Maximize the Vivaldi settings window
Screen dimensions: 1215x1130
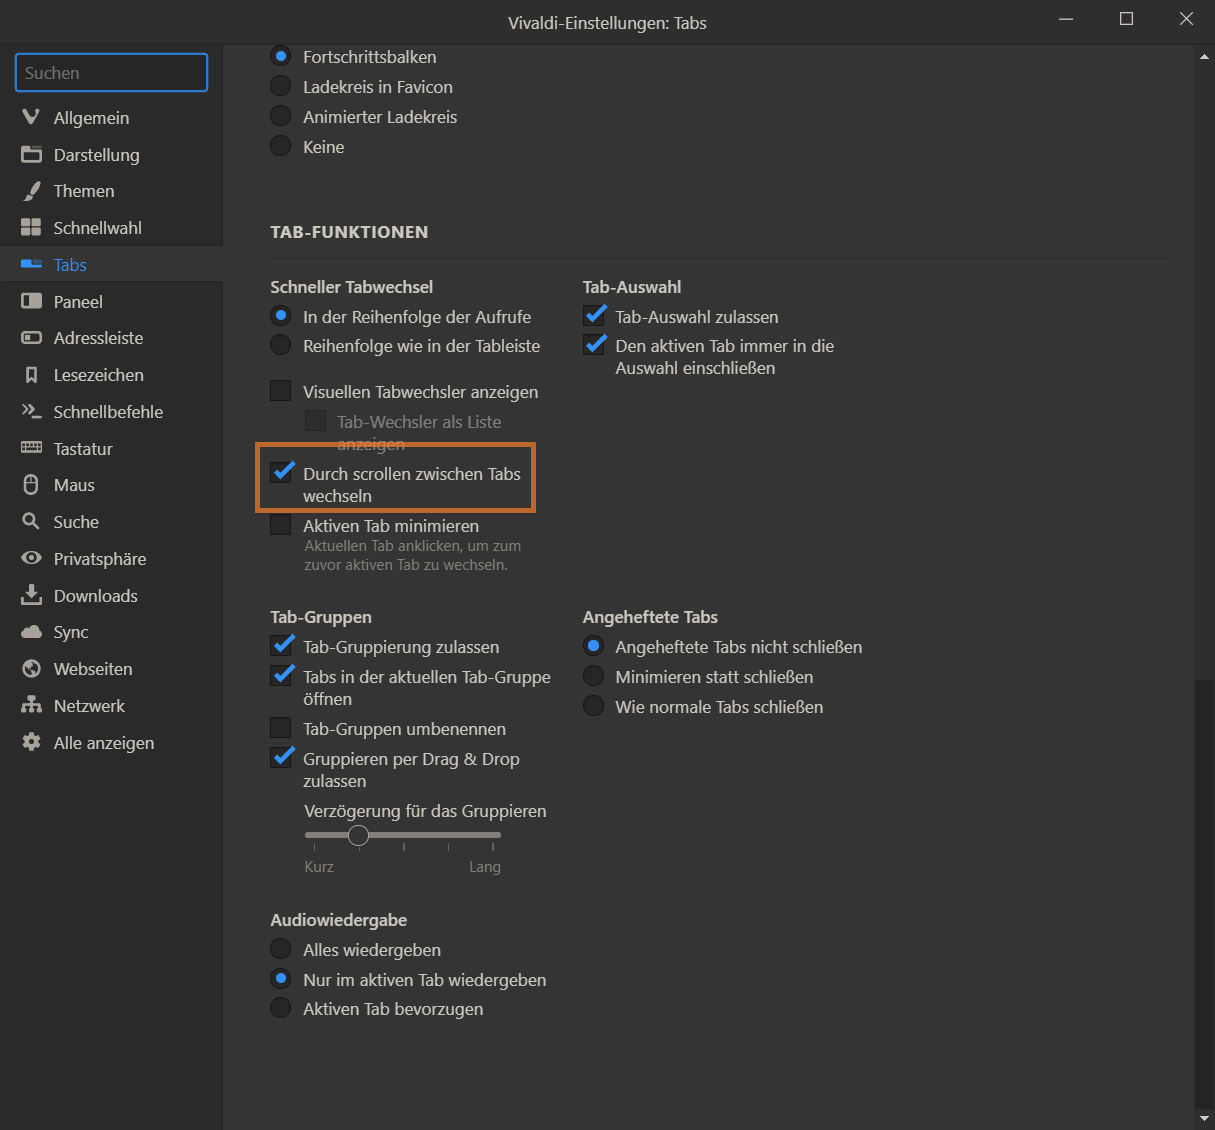coord(1126,19)
